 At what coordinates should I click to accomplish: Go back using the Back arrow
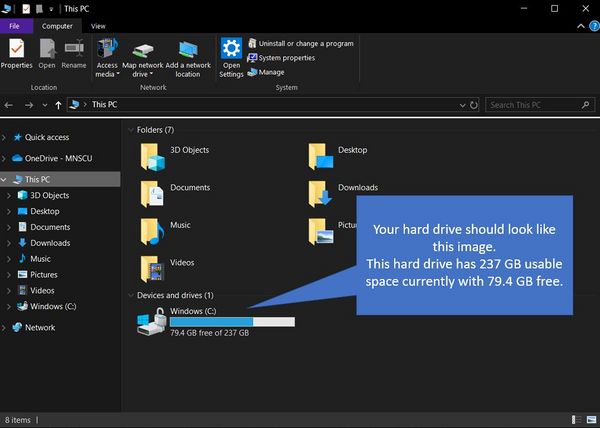8,105
